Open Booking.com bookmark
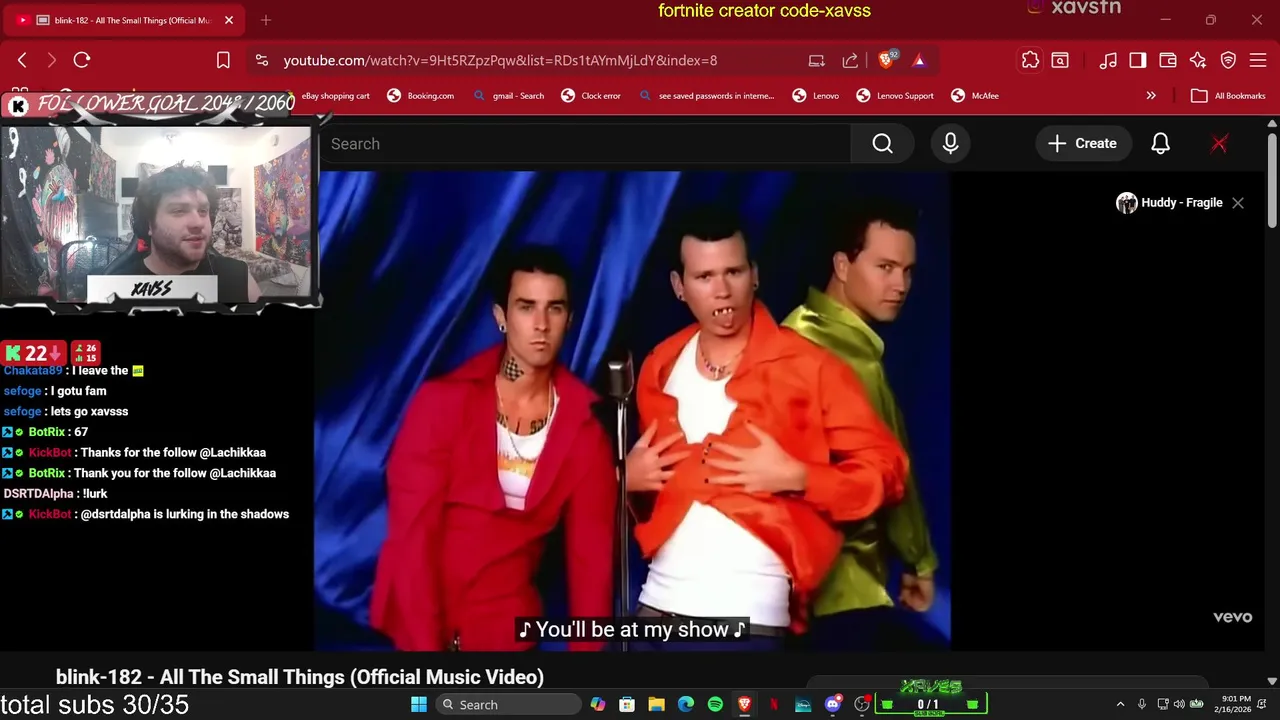The width and height of the screenshot is (1280, 720). (422, 96)
